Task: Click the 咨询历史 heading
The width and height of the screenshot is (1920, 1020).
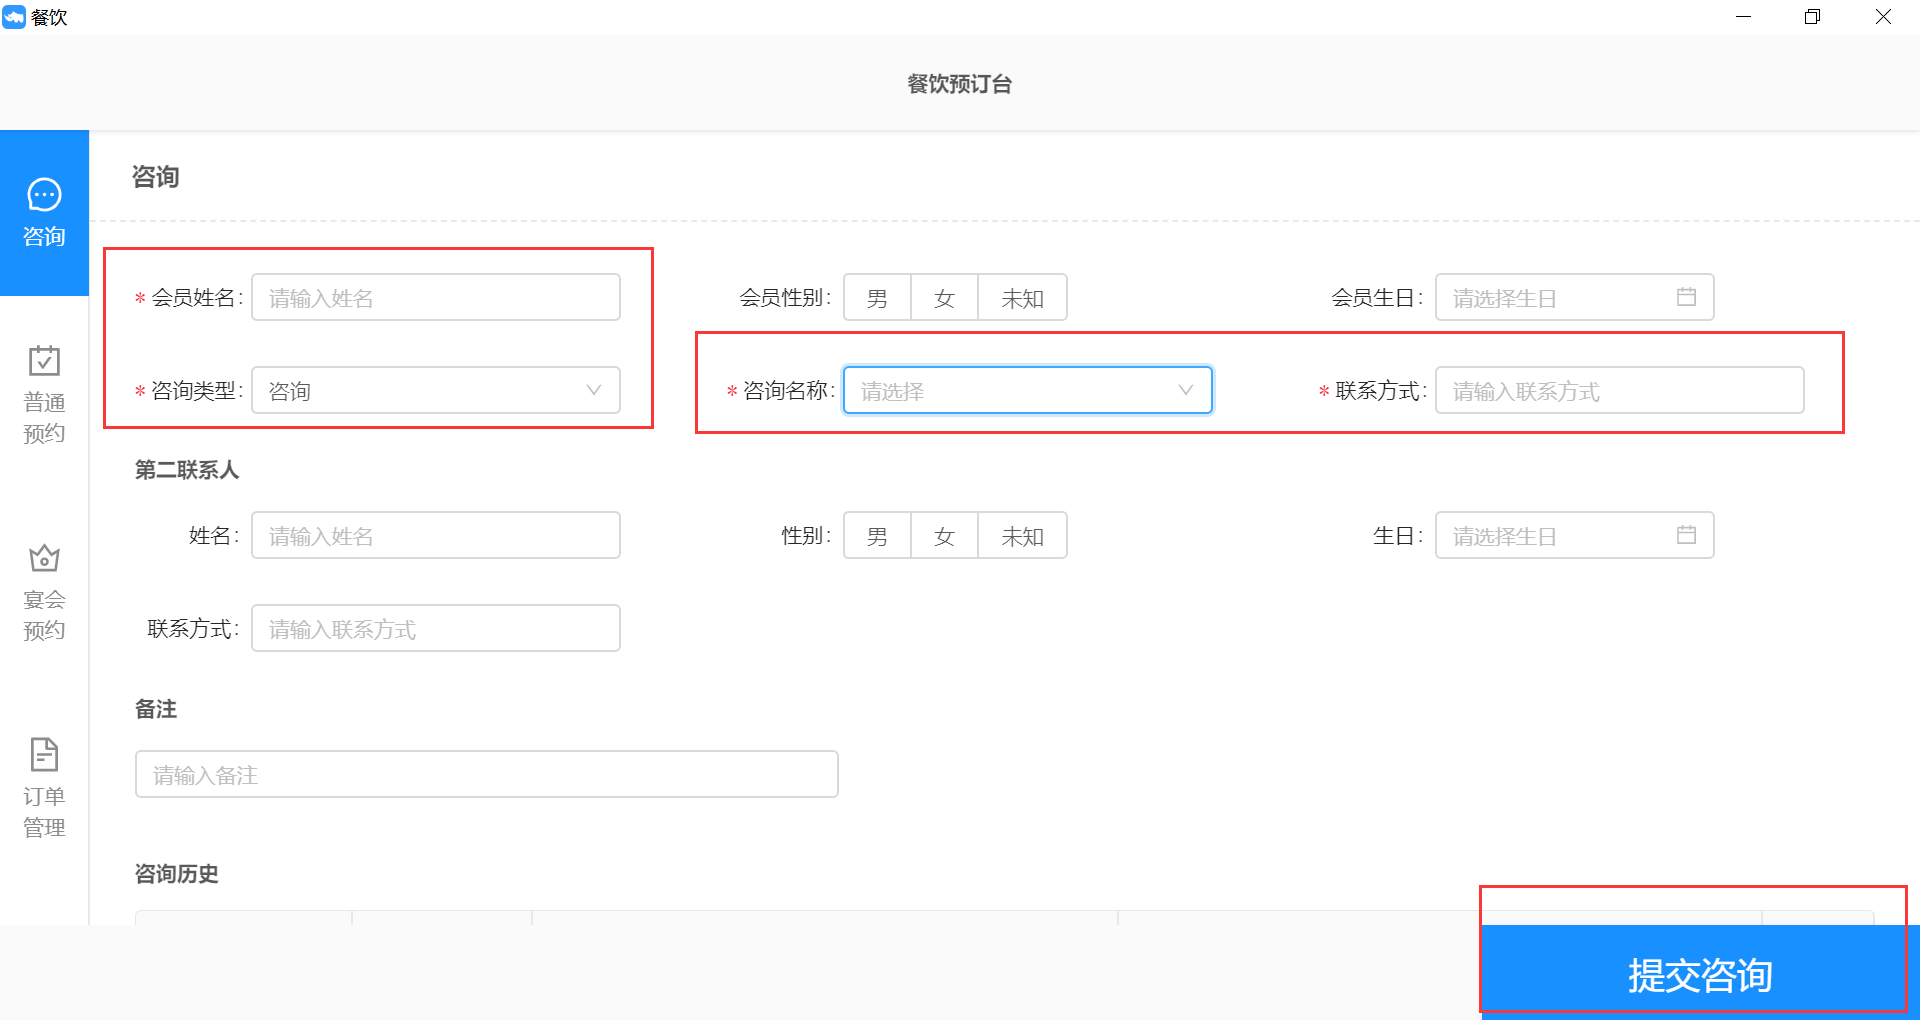Action: coord(177,873)
